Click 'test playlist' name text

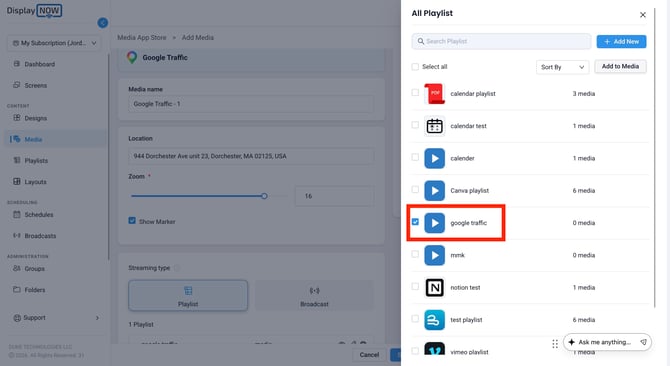coord(466,320)
